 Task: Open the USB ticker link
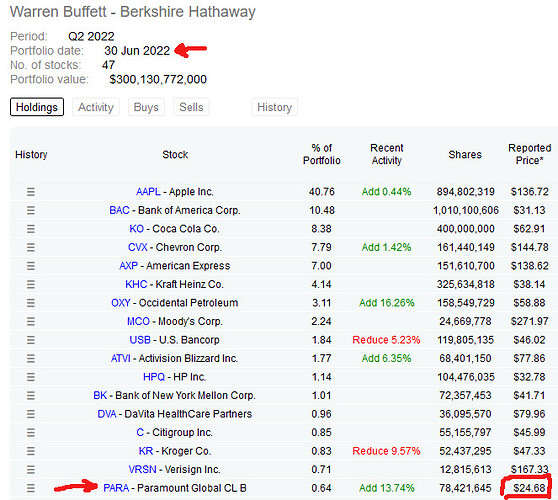[x=140, y=340]
